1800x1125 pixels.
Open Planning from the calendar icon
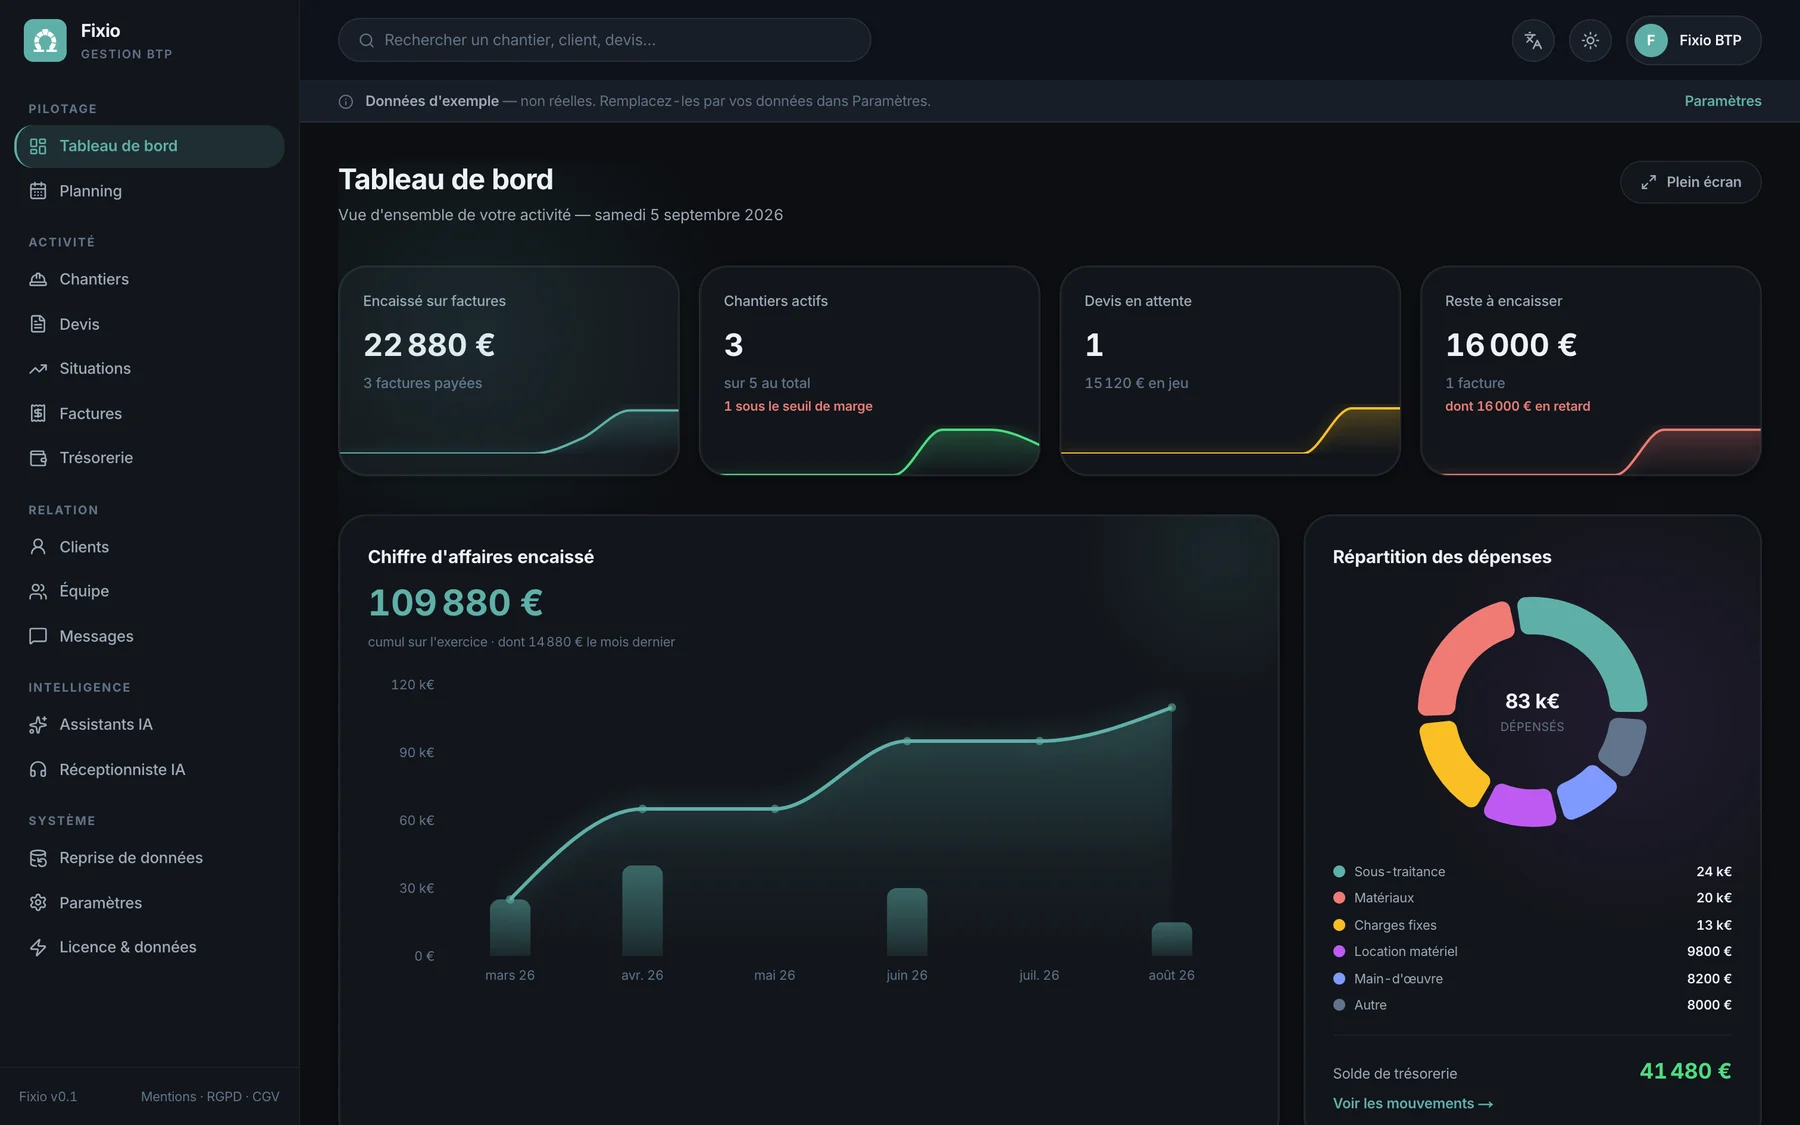(38, 191)
